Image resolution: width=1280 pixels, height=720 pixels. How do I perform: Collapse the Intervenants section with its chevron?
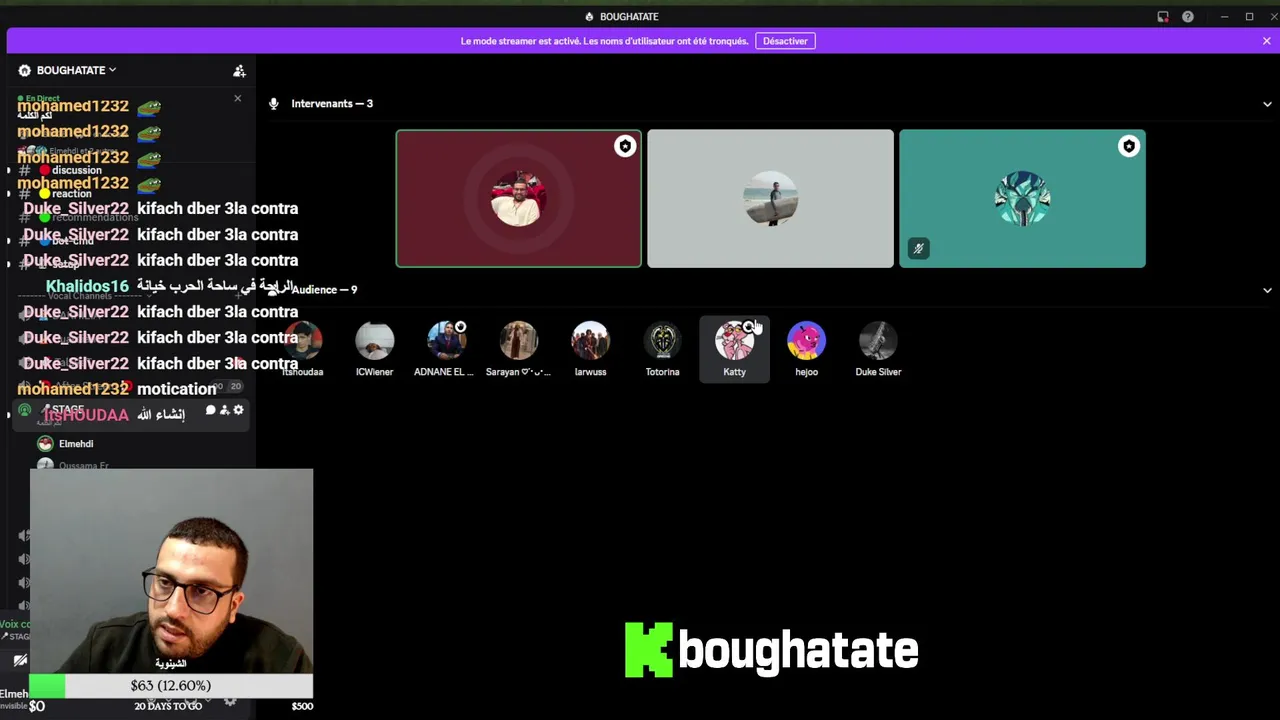click(x=1267, y=104)
